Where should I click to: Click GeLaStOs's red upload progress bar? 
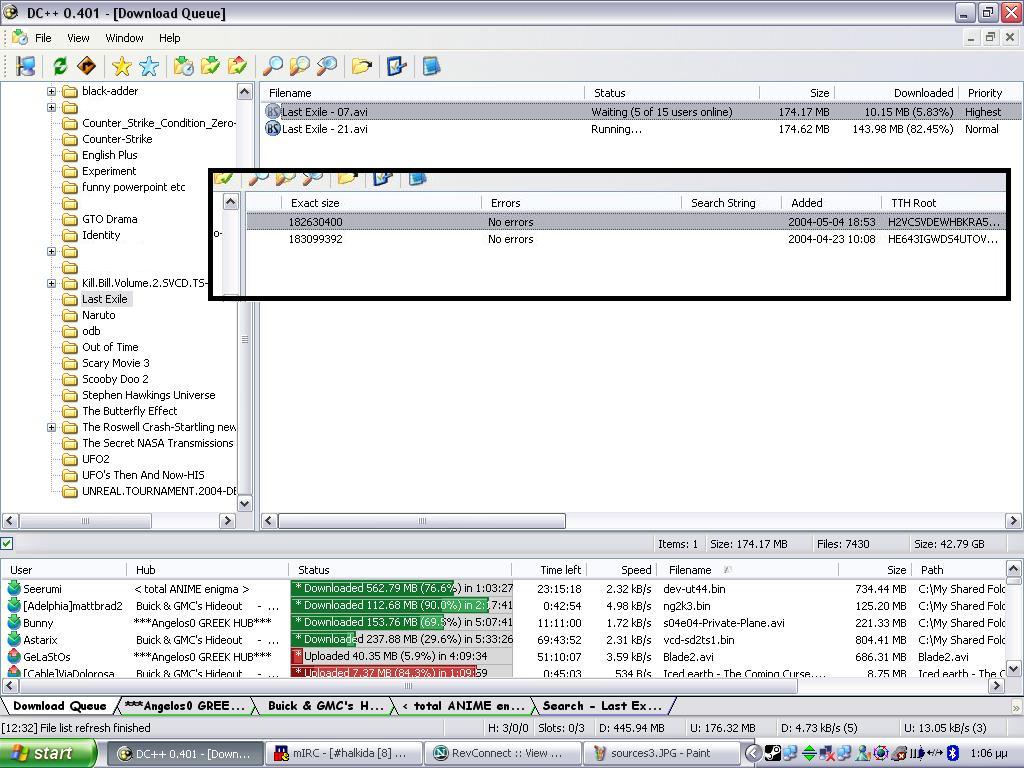click(x=402, y=656)
